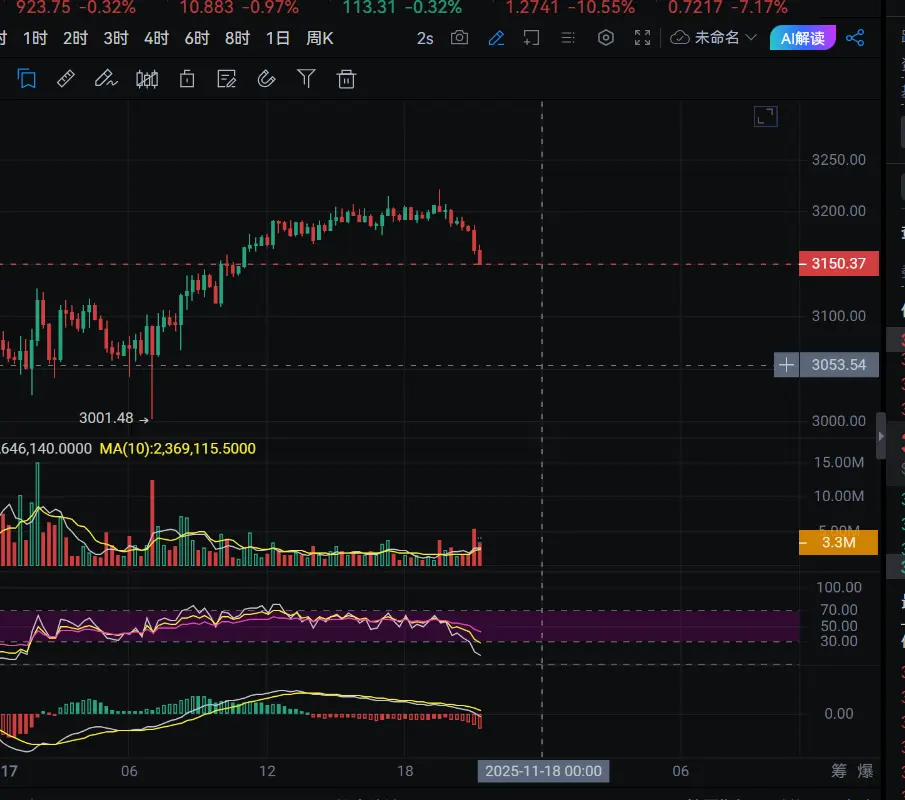Select the ruler measure tool
The width and height of the screenshot is (905, 800).
(66, 78)
